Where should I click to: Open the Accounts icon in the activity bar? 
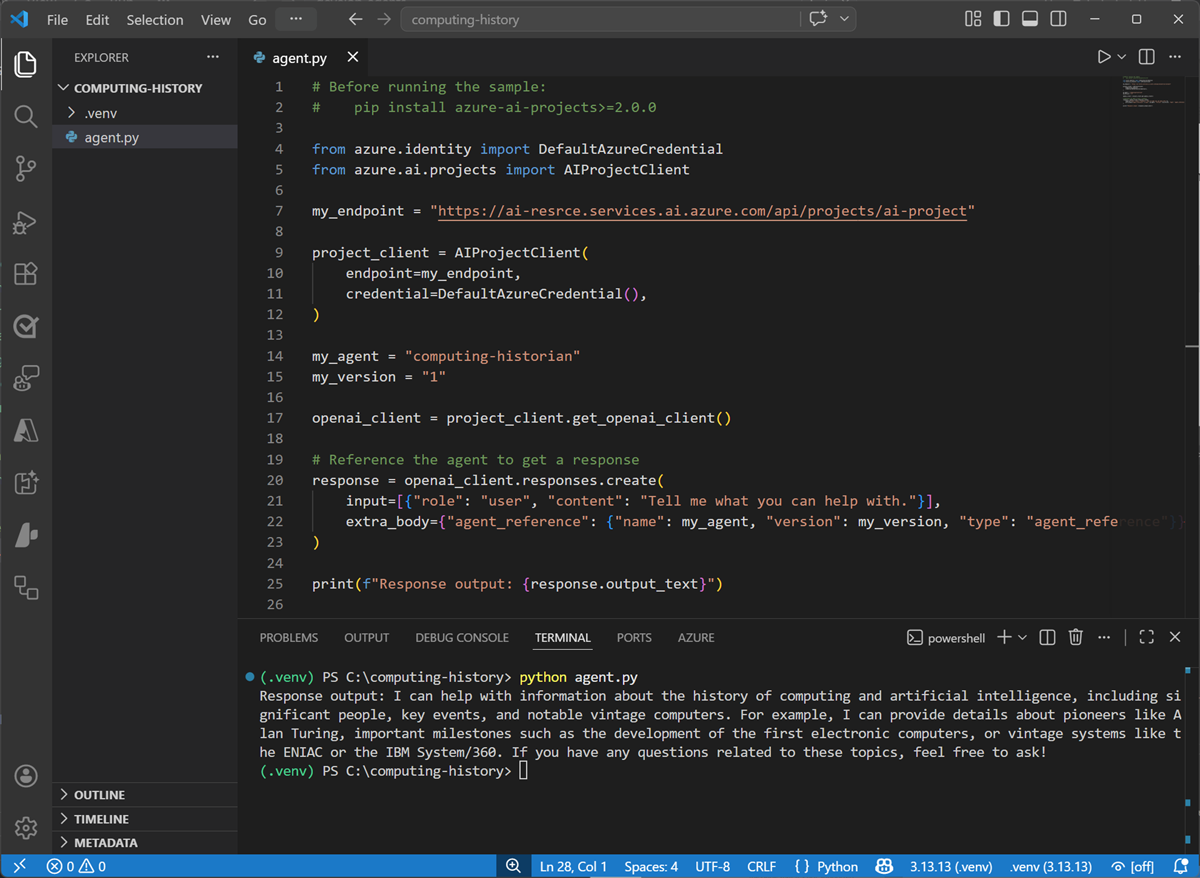[26, 775]
